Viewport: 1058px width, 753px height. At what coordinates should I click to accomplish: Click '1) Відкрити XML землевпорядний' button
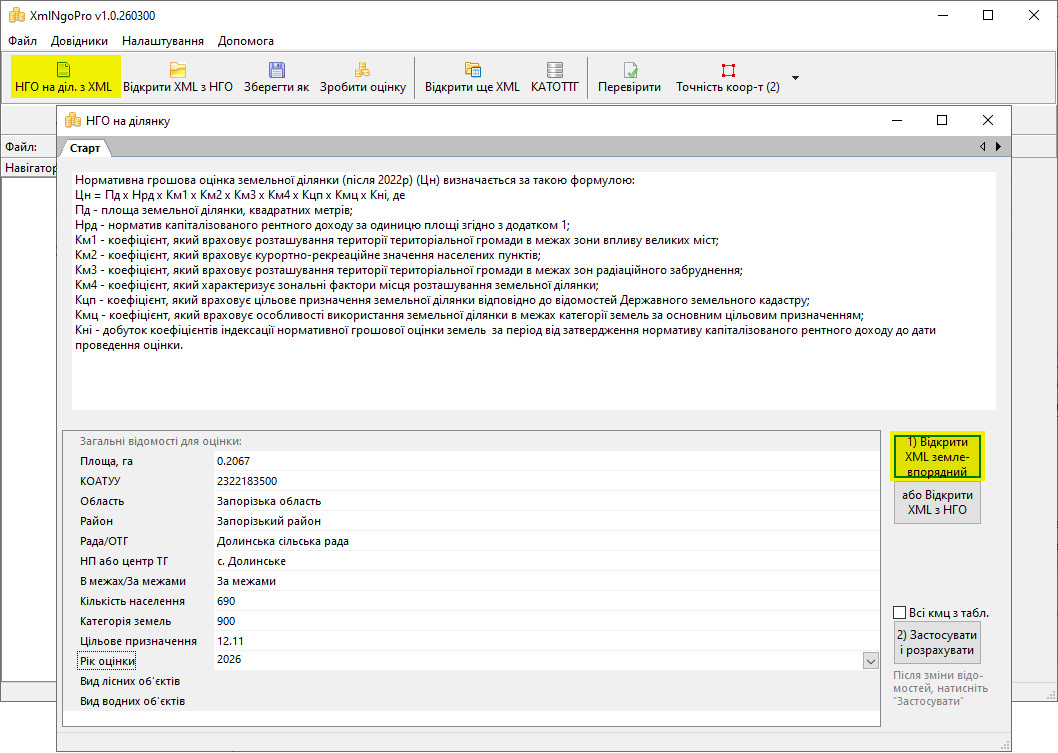tap(937, 457)
